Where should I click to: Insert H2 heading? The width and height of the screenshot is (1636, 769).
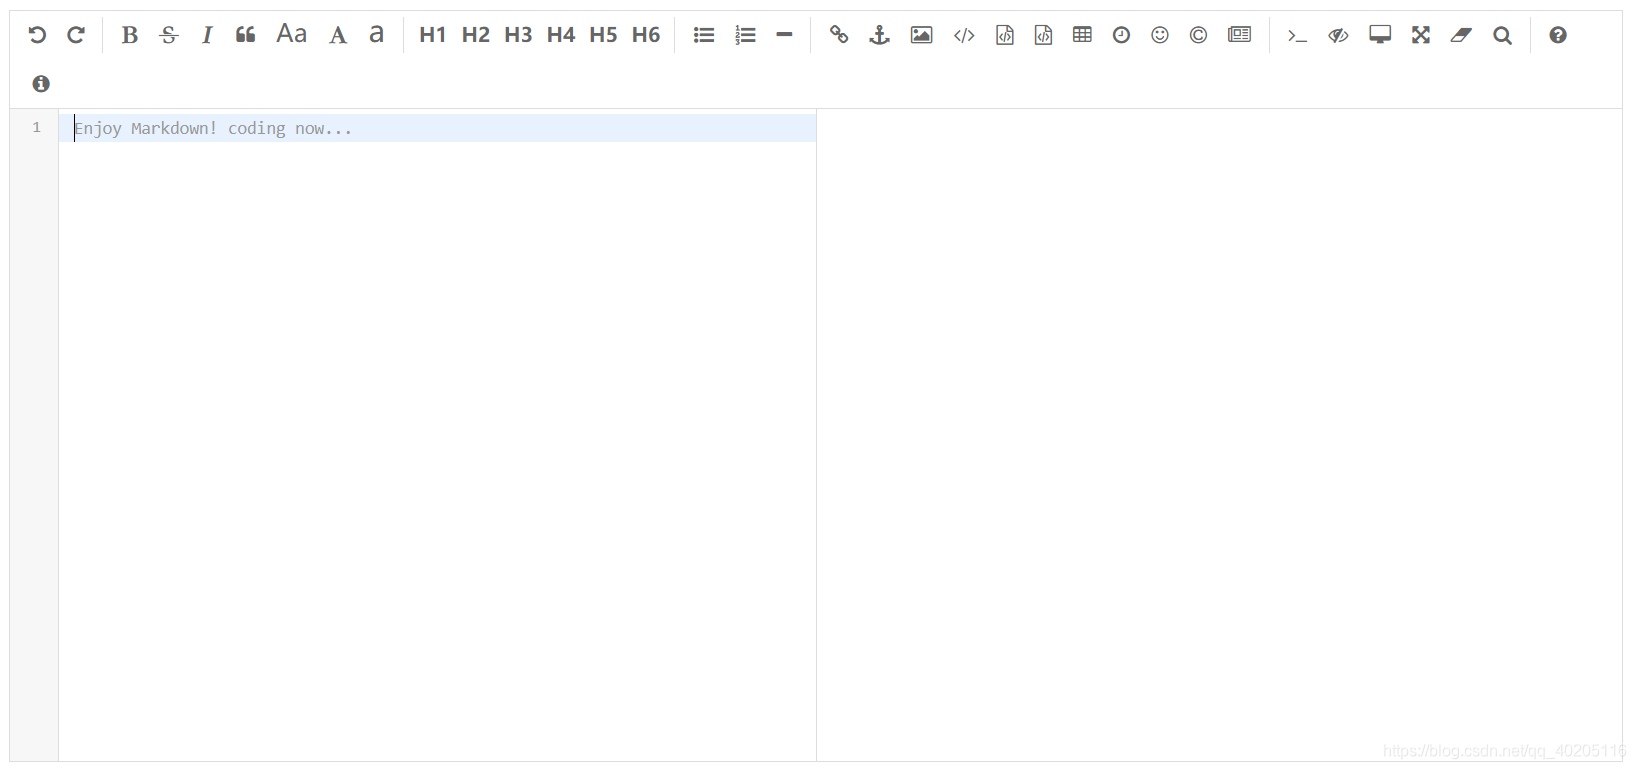point(475,35)
